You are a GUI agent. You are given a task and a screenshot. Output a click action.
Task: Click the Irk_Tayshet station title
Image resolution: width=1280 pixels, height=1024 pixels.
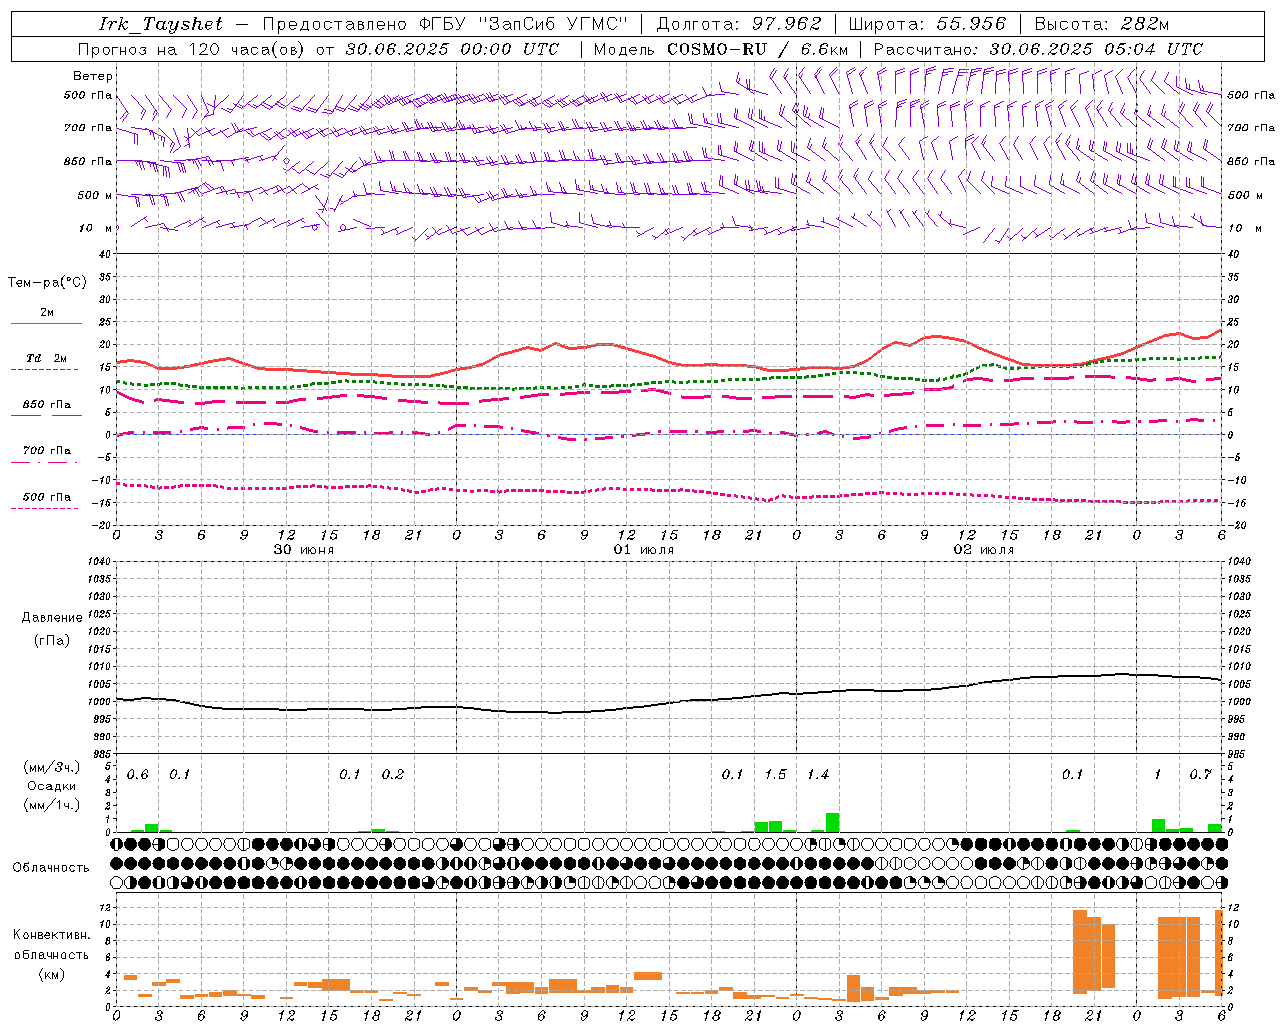click(x=161, y=24)
